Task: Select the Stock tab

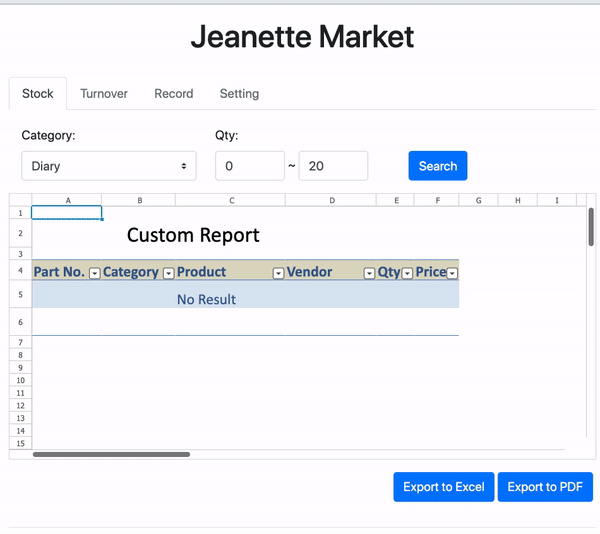Action: point(38,94)
